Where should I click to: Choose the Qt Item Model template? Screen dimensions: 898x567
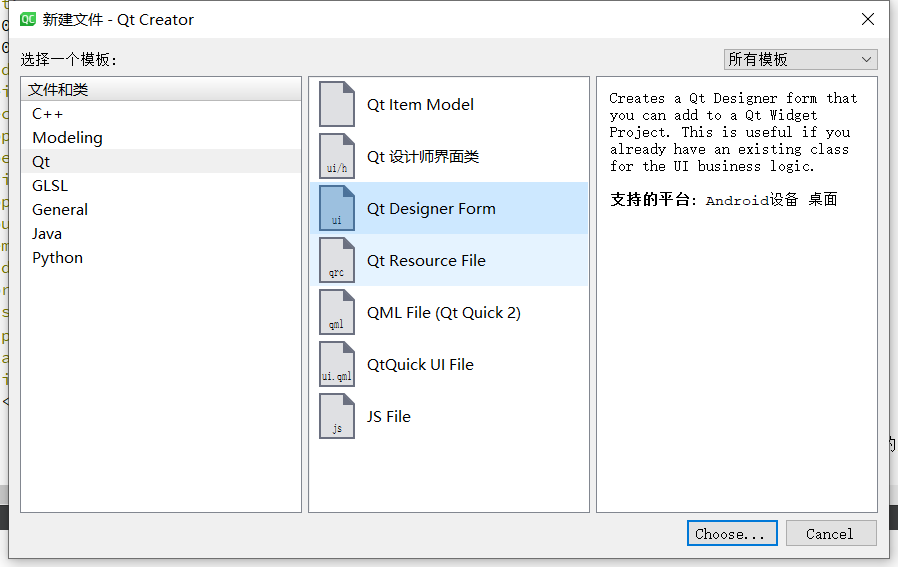449,104
